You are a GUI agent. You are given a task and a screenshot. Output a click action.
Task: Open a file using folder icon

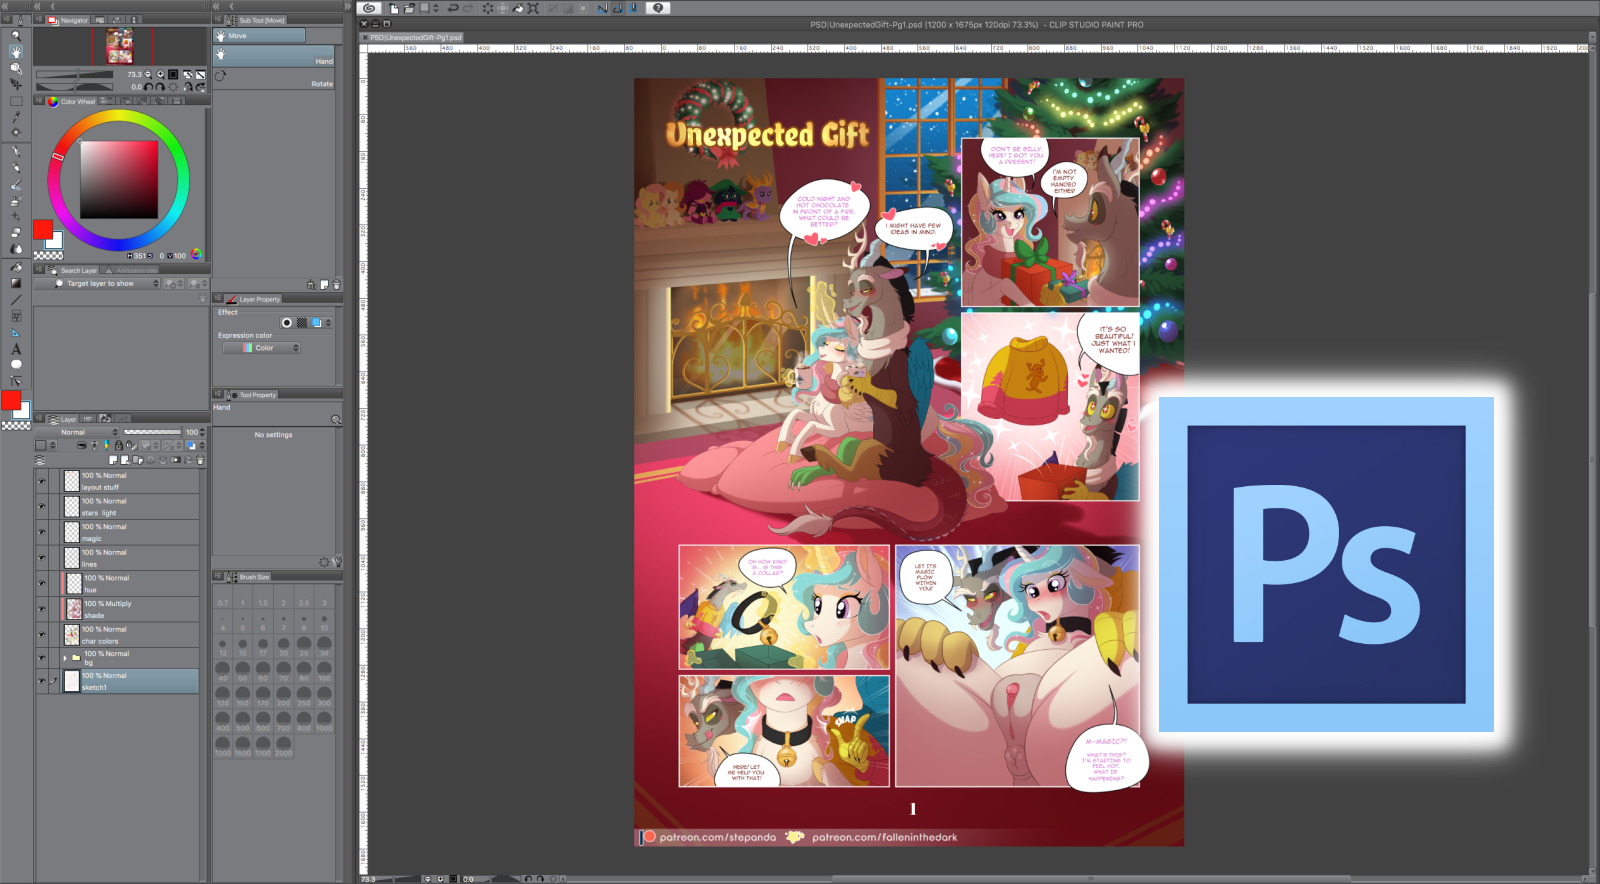coord(409,8)
